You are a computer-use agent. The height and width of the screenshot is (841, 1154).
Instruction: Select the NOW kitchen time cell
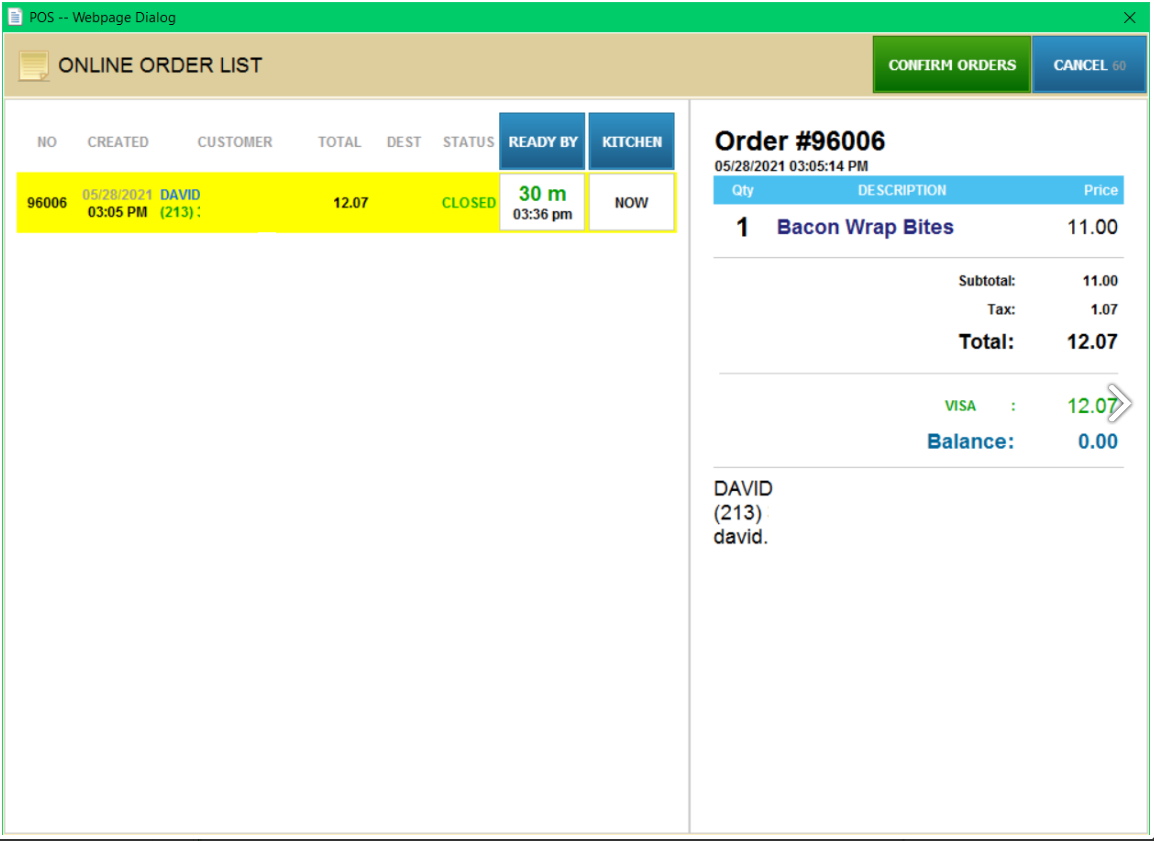[x=631, y=202]
